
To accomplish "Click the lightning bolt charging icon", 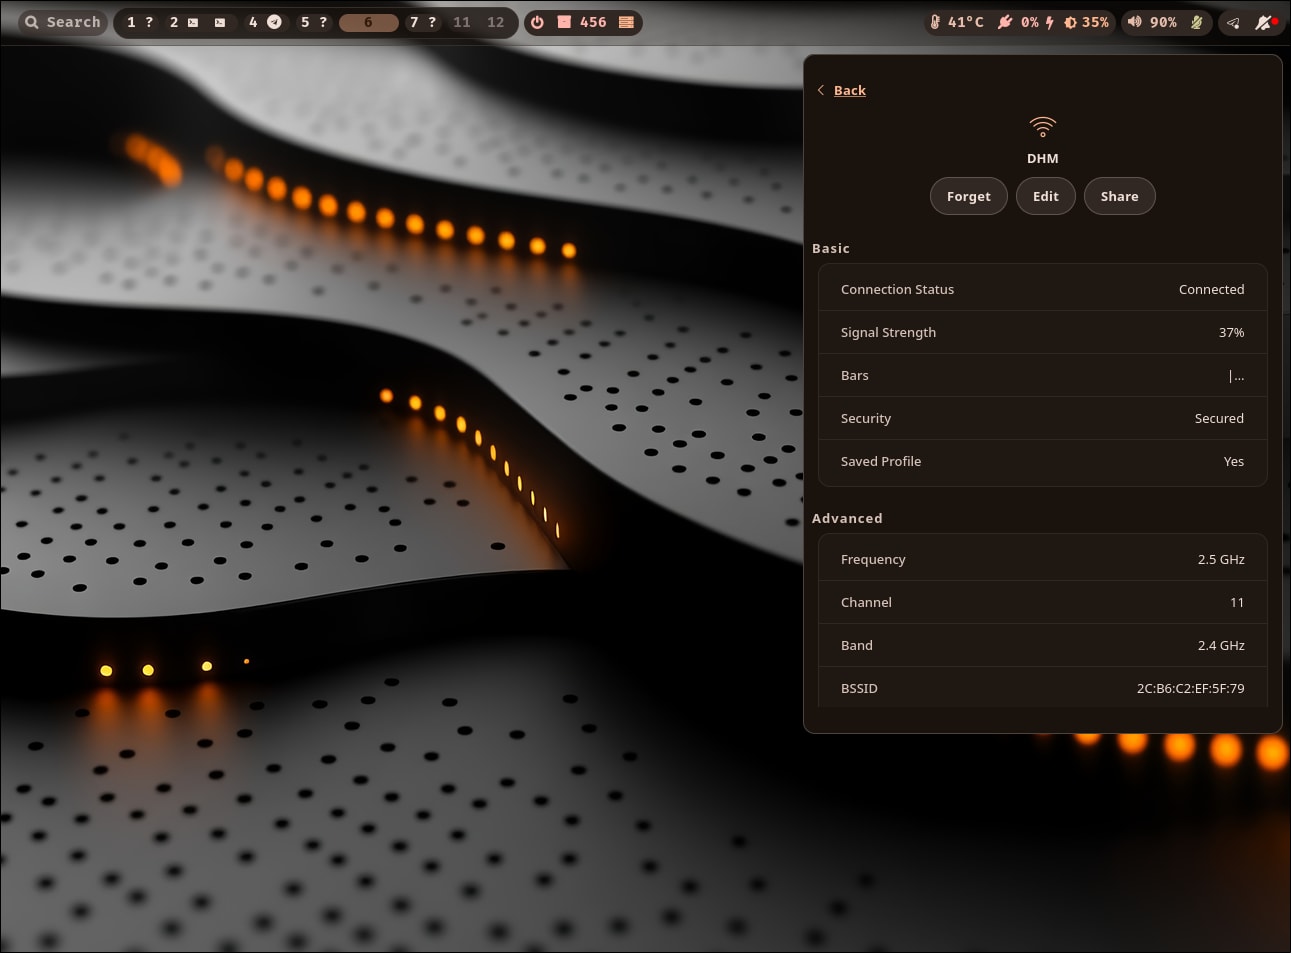I will click(x=1049, y=22).
